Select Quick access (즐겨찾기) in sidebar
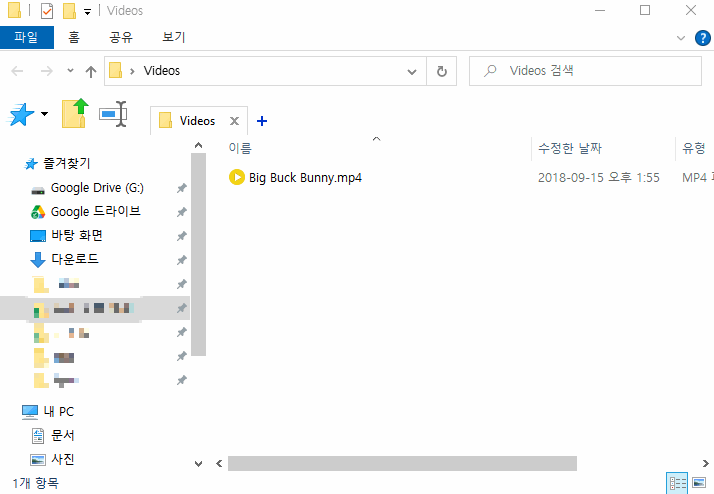Image resolution: width=714 pixels, height=494 pixels. point(66,163)
